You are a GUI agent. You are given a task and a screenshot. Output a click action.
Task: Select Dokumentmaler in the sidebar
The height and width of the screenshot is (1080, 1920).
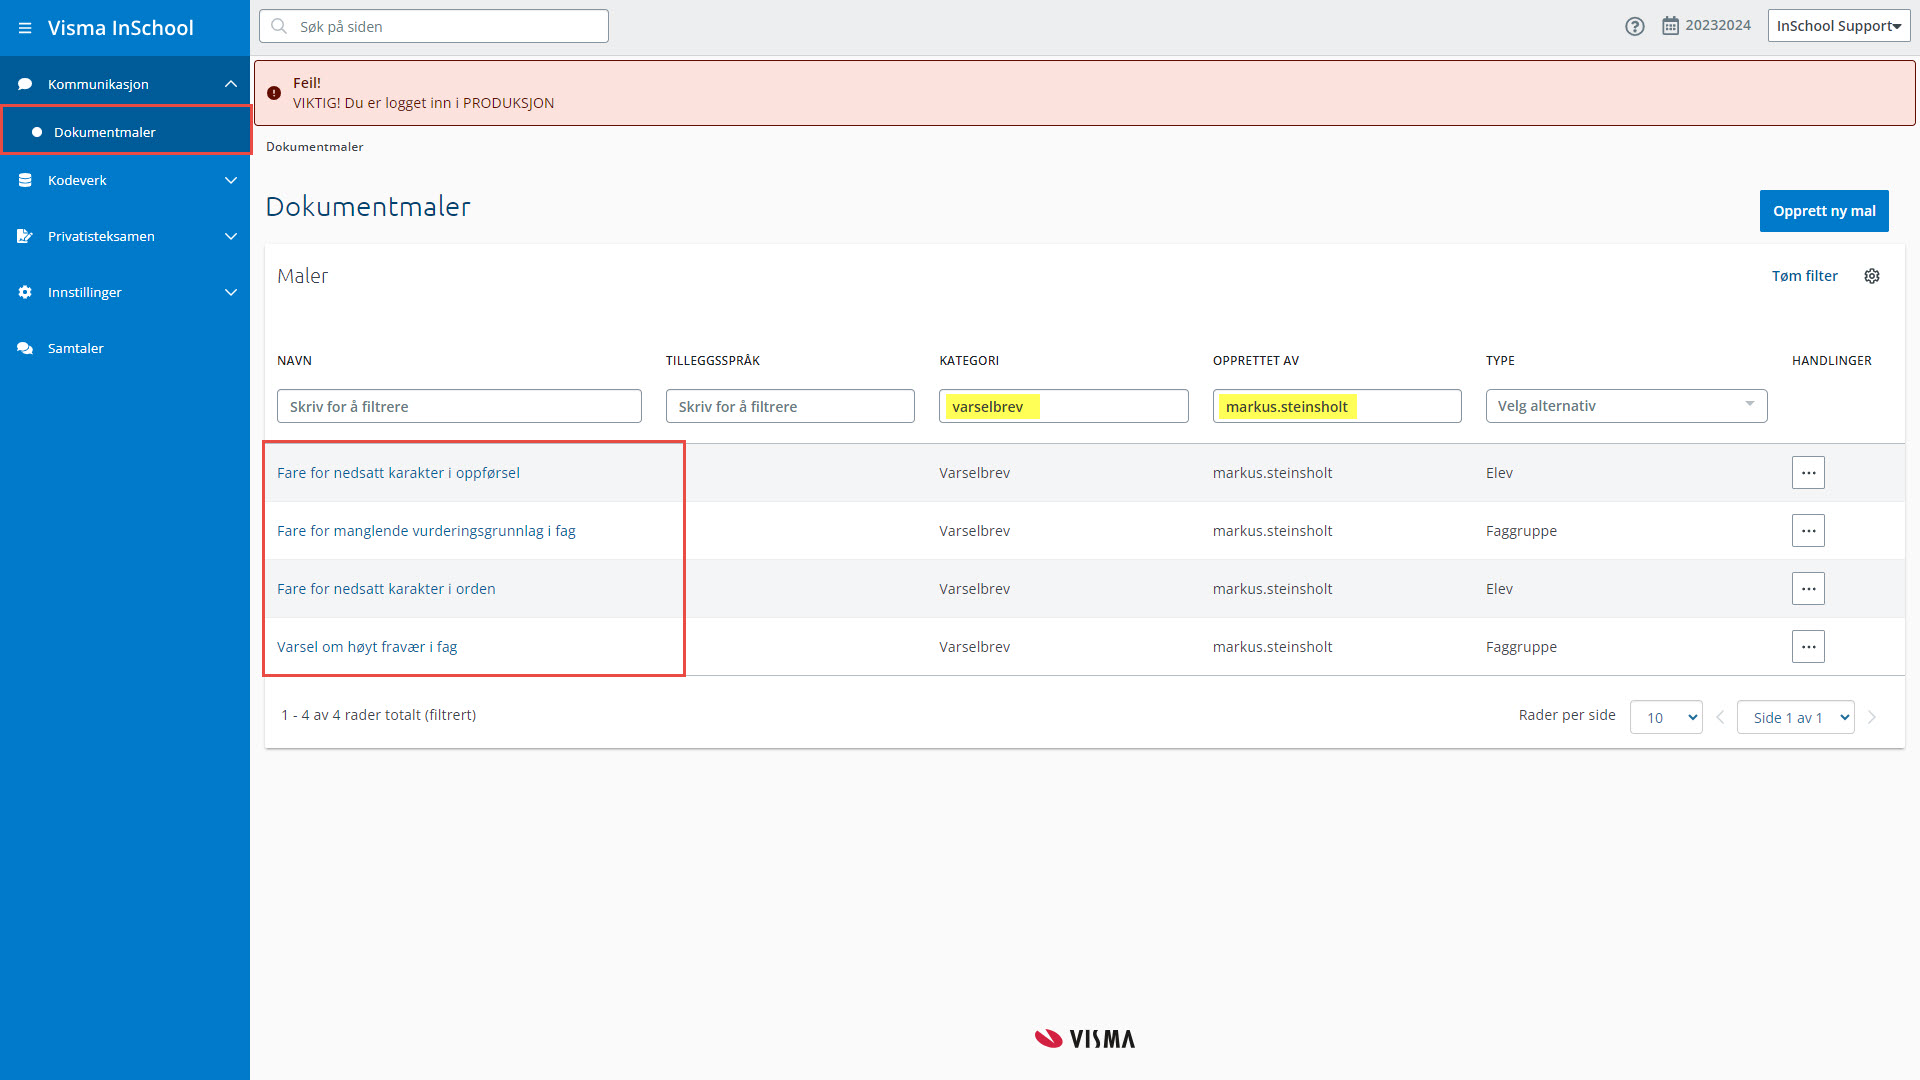(105, 132)
